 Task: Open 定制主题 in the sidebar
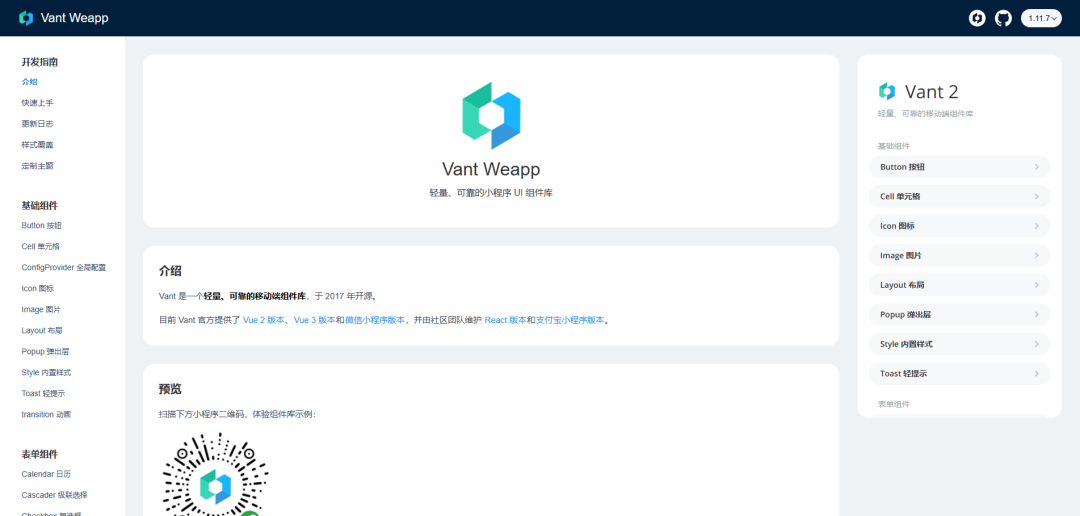coord(37,166)
